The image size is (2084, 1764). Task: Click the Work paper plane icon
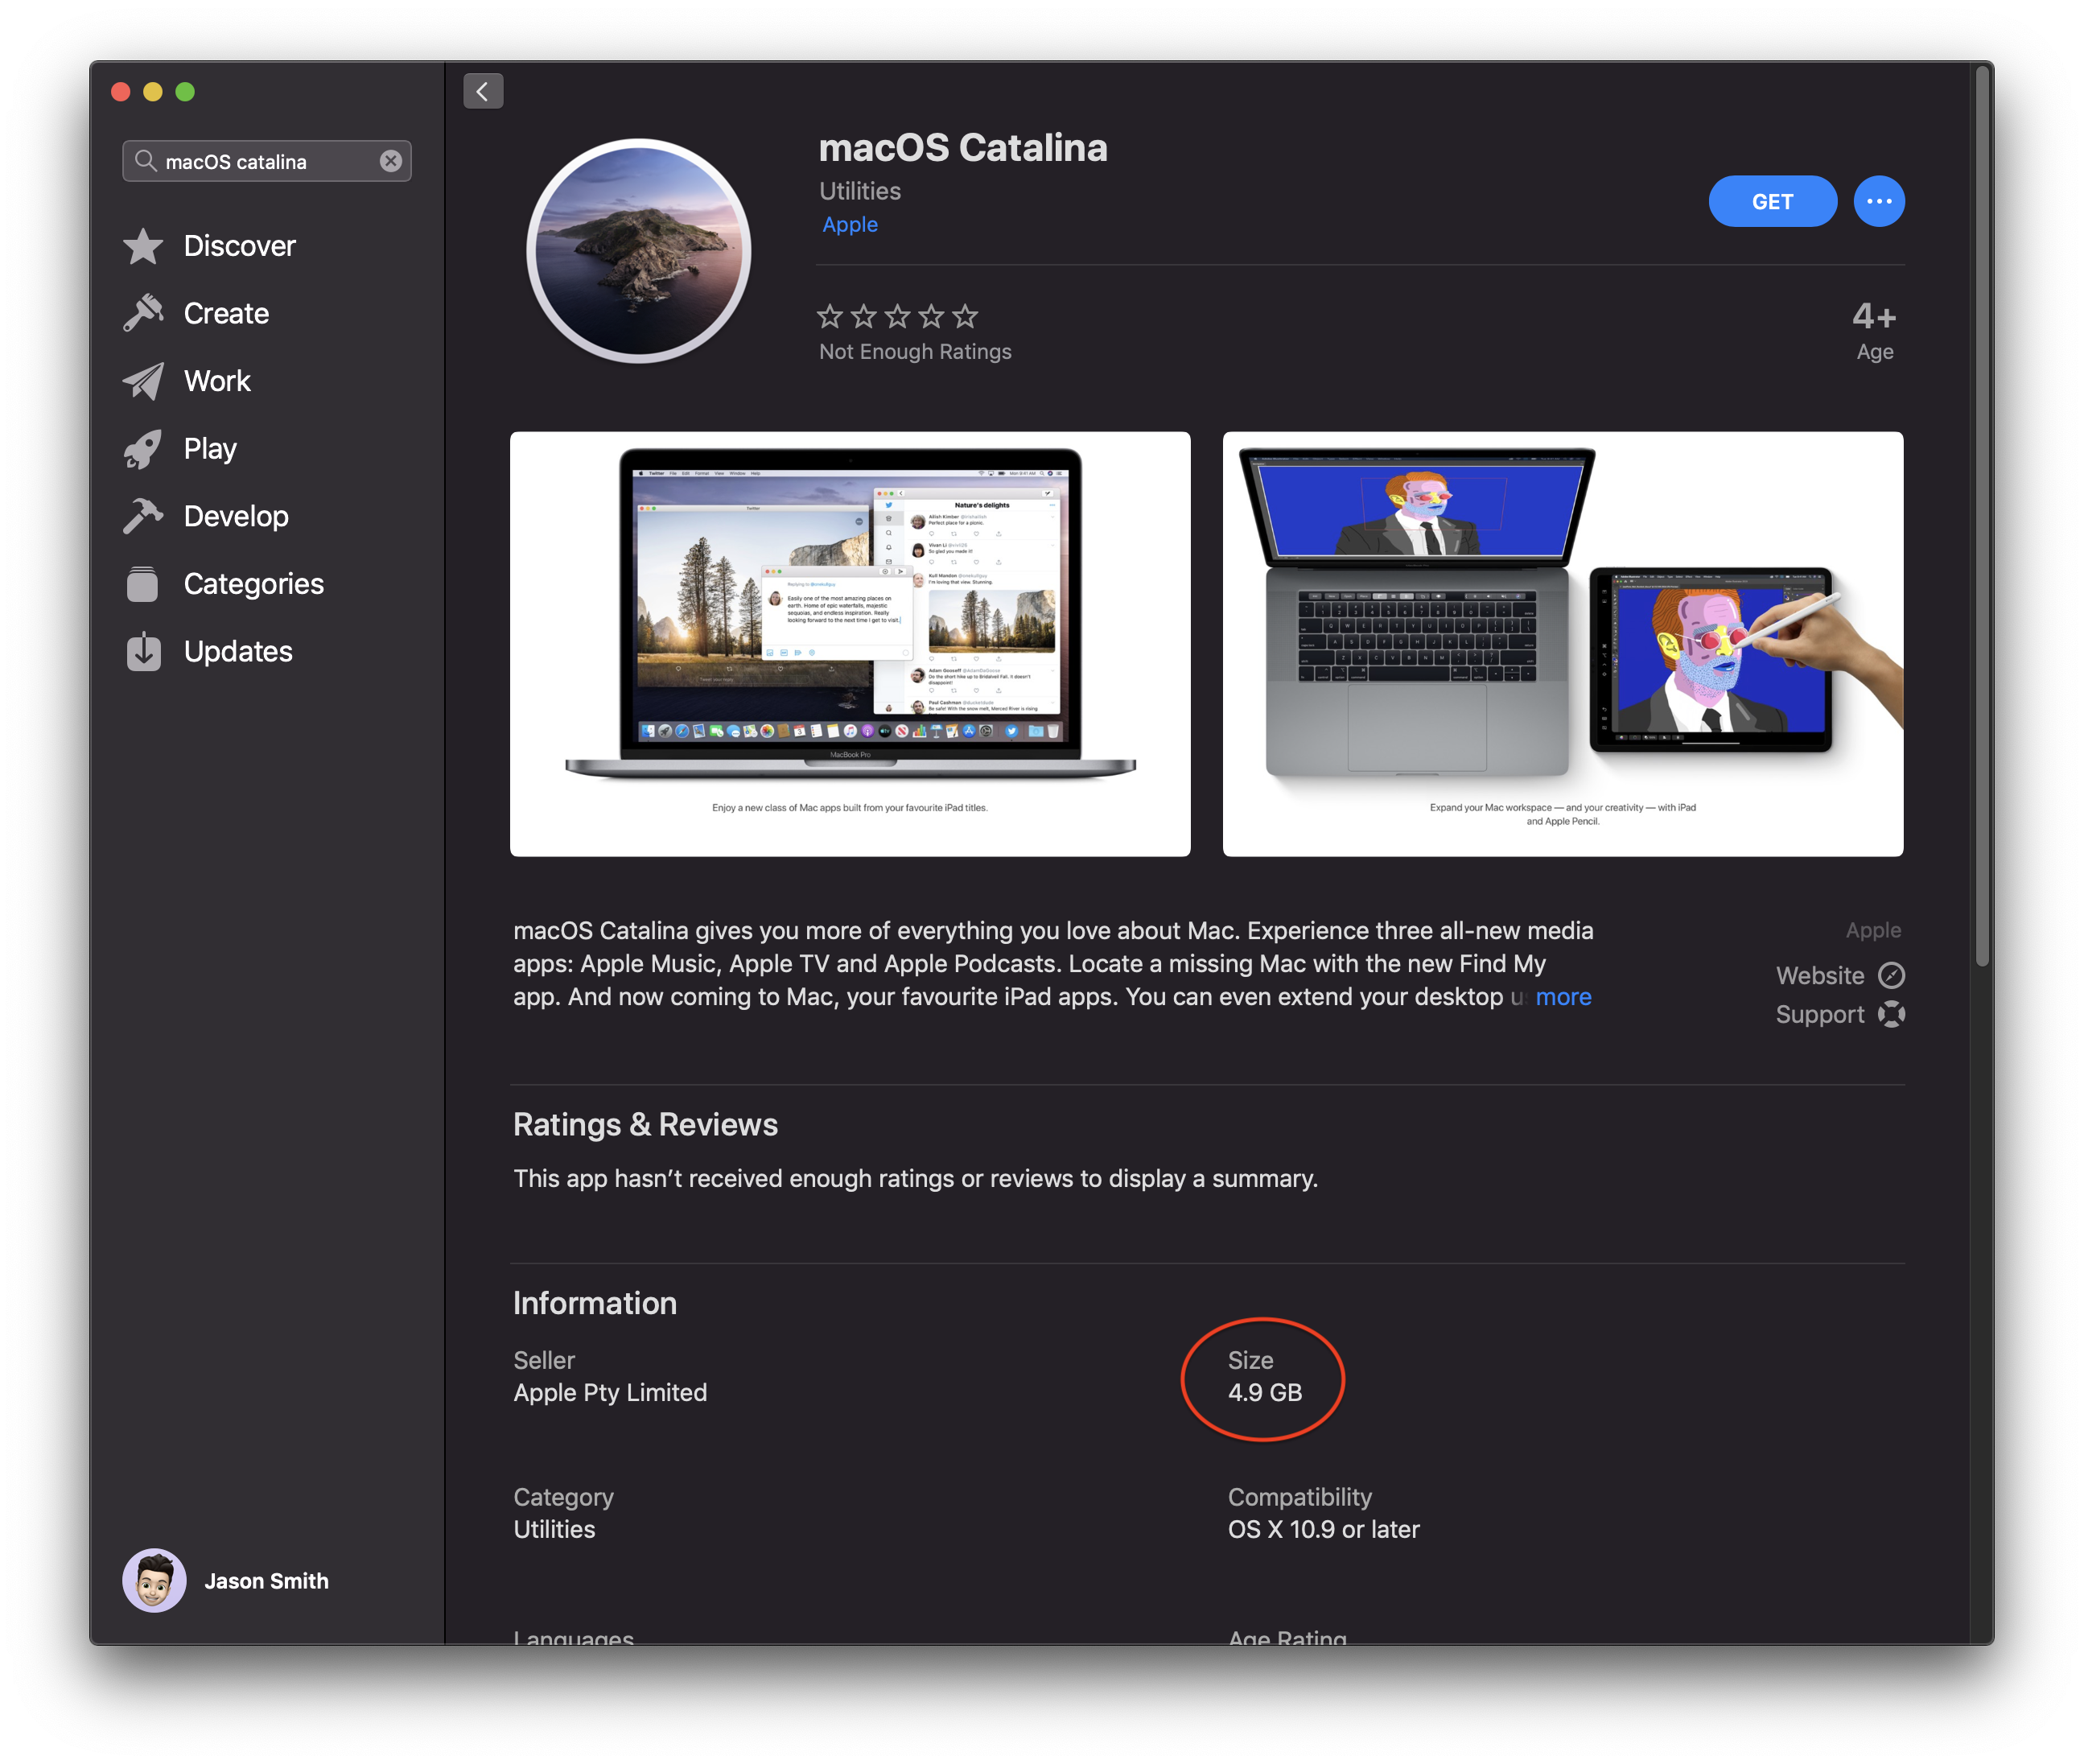click(143, 381)
